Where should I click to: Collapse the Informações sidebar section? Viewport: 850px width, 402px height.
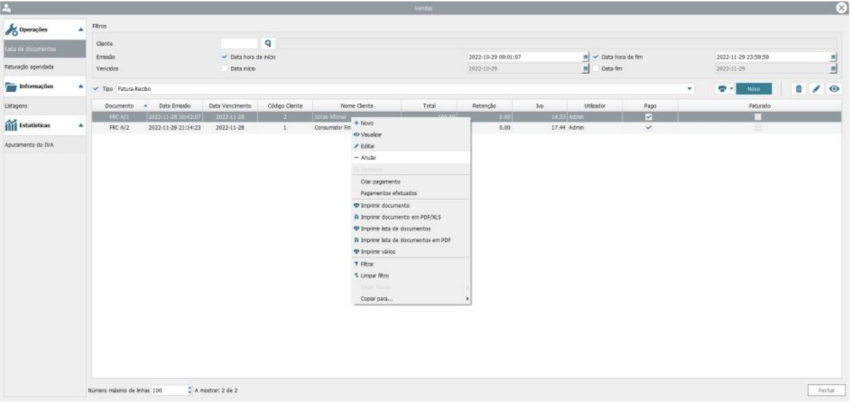(x=78, y=87)
